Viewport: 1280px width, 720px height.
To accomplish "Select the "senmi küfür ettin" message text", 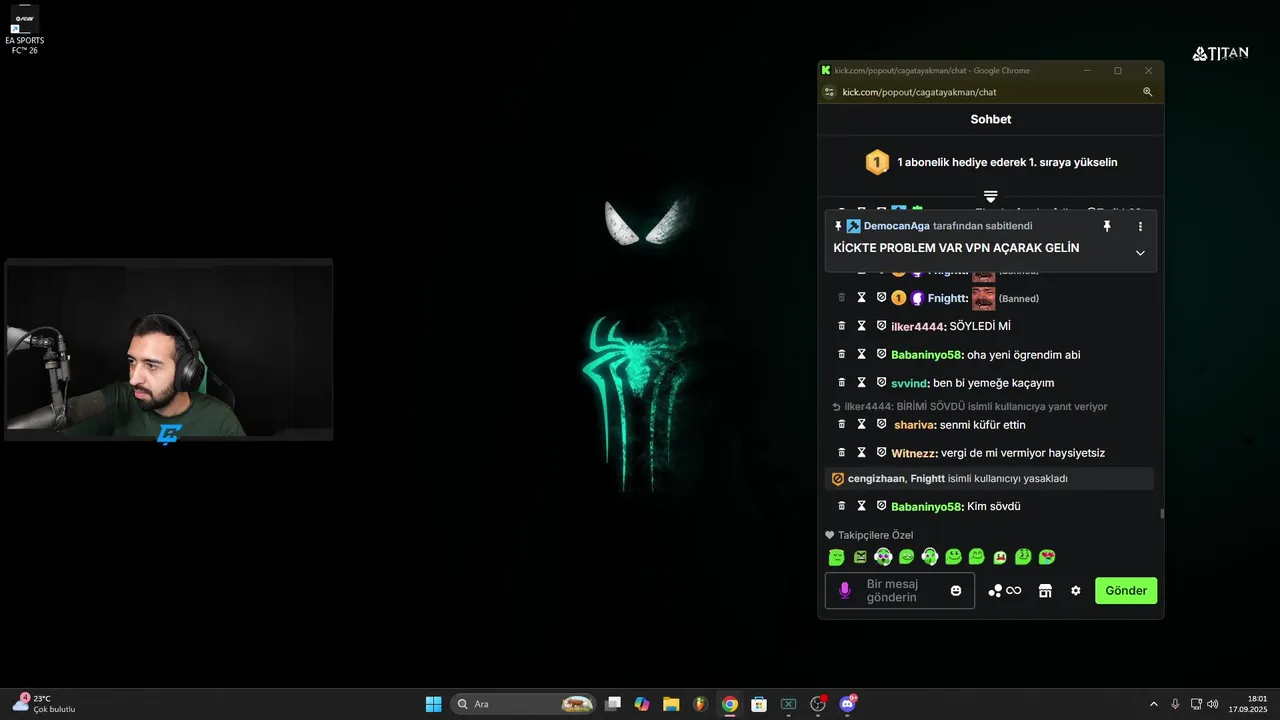I will pyautogui.click(x=983, y=425).
